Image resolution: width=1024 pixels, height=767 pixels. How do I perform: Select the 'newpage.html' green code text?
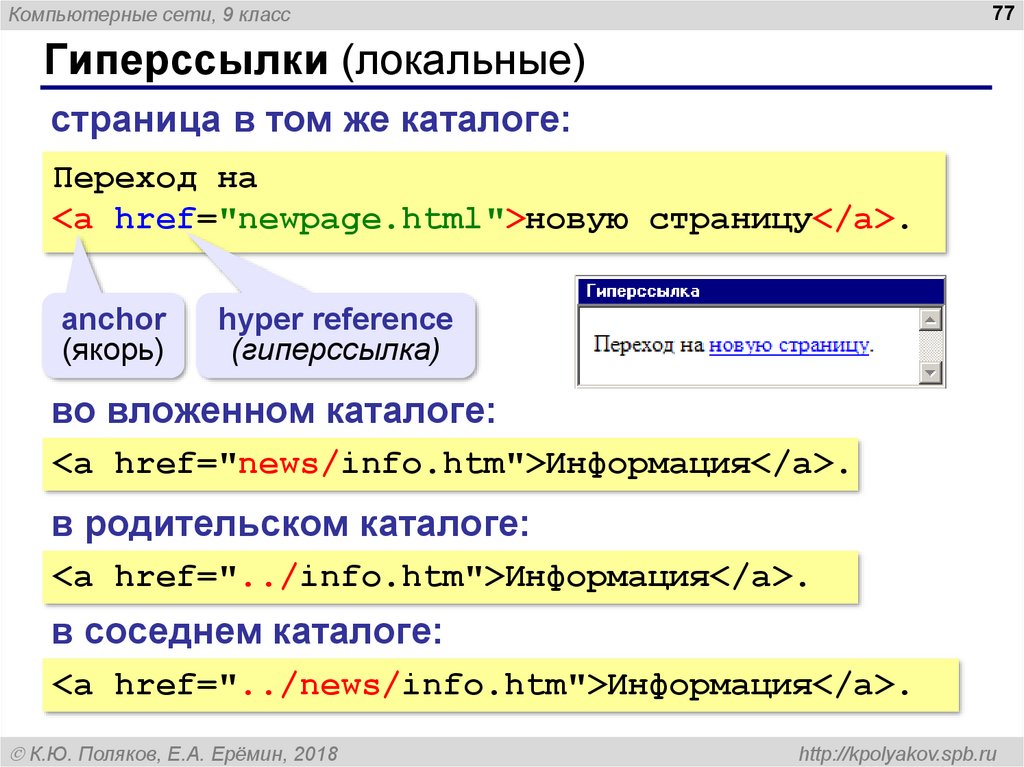tap(359, 219)
